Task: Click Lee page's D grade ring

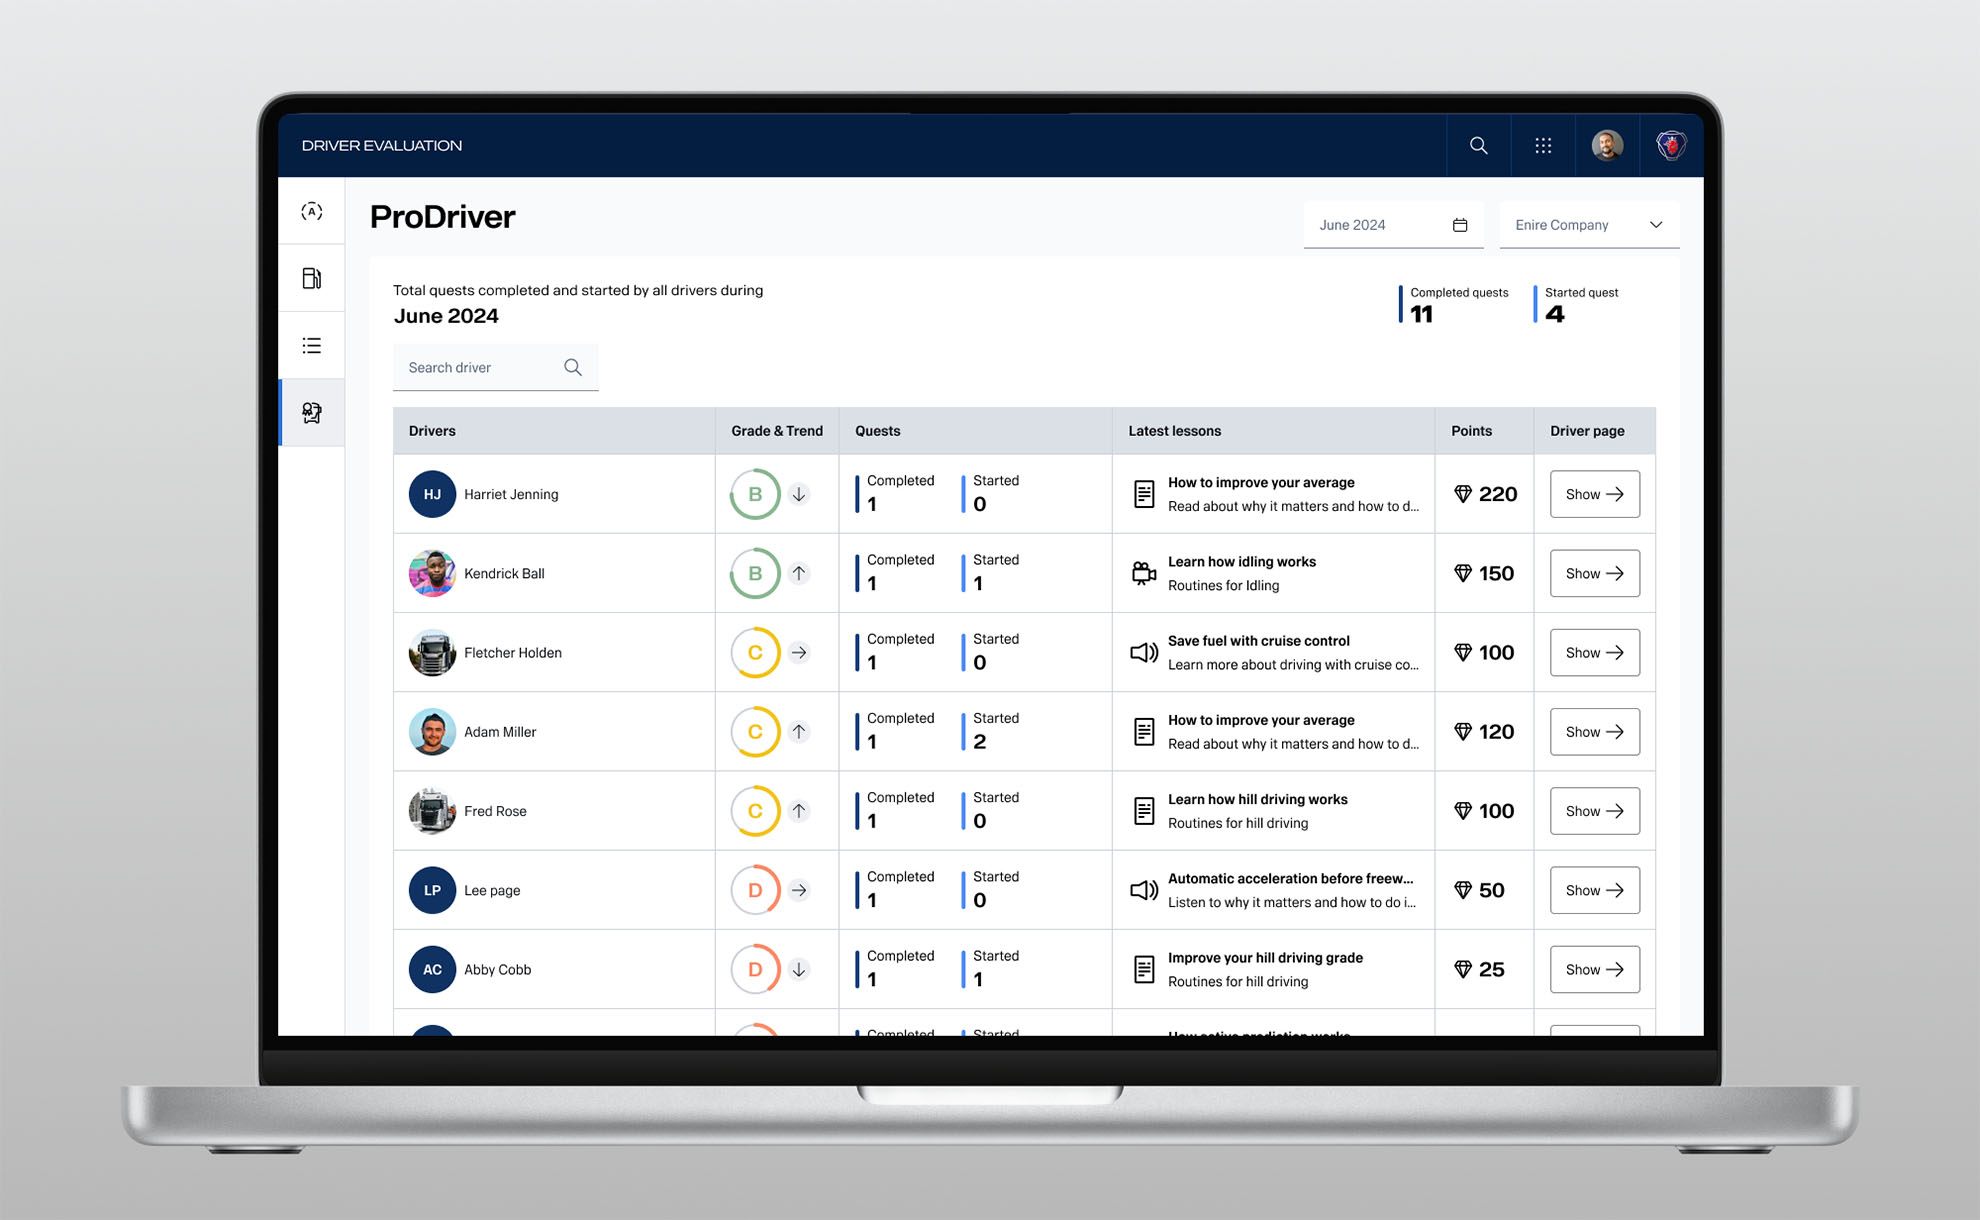Action: (x=755, y=890)
